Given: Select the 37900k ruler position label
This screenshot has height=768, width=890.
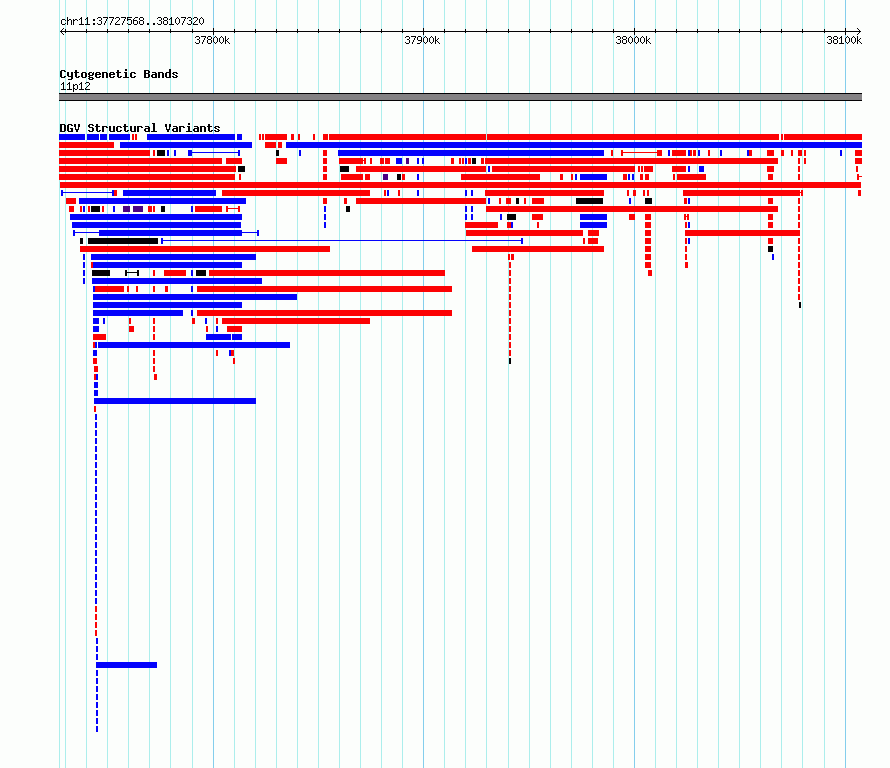Looking at the screenshot, I should [x=422, y=40].
